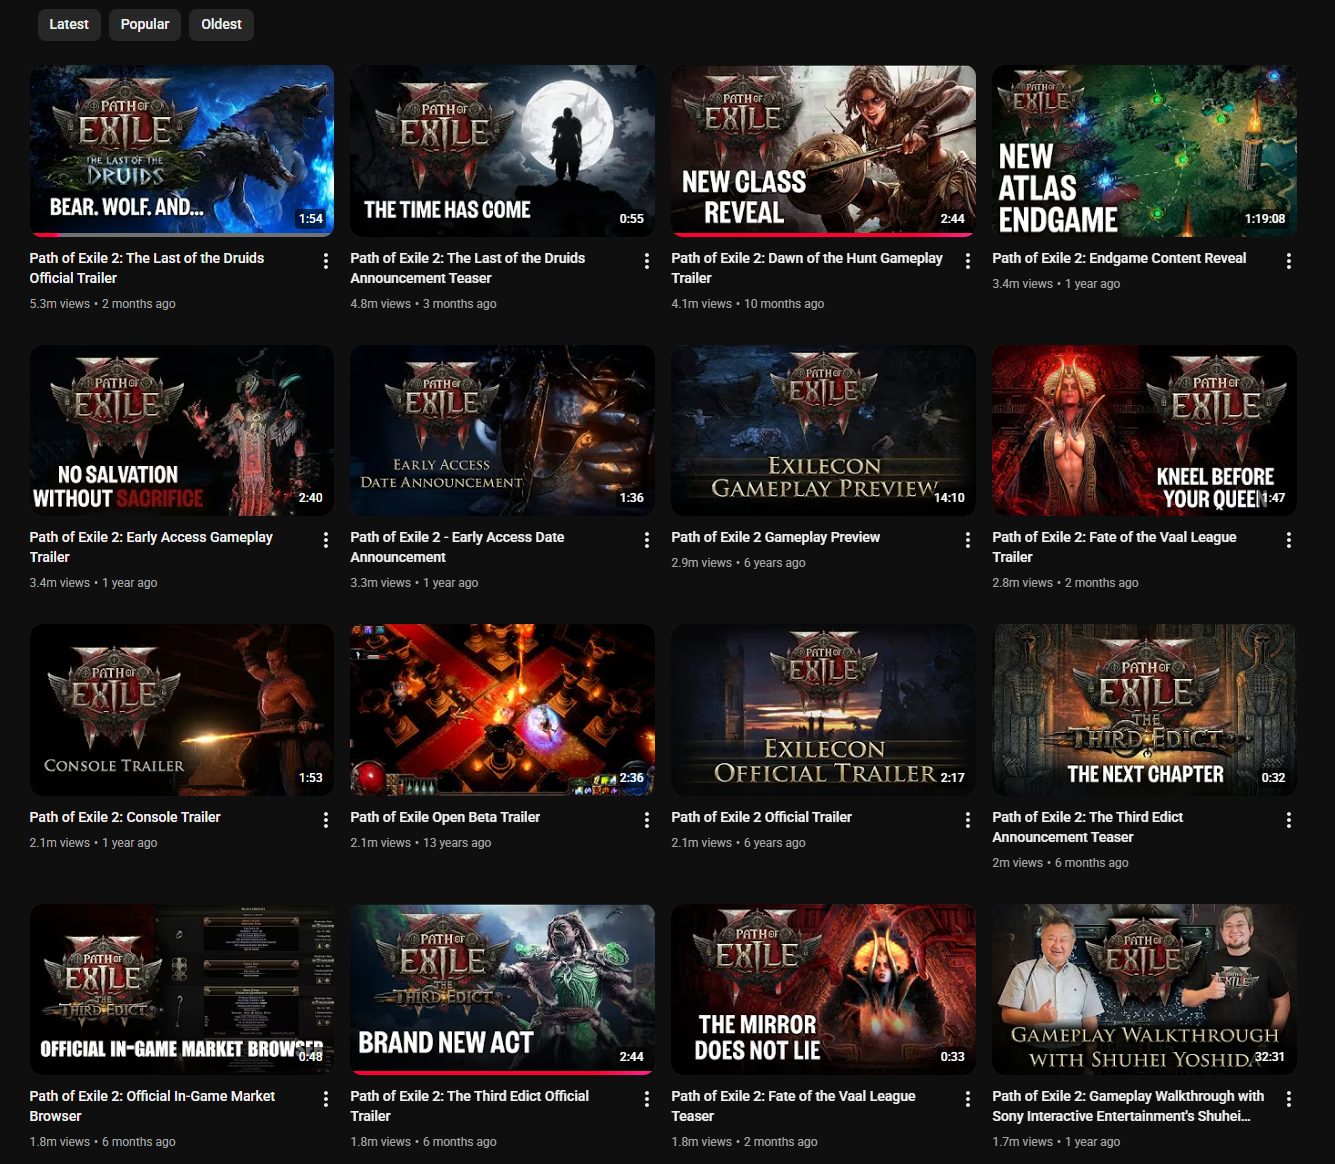Play the 'Console Trailer' blacksmith thumbnail
The height and width of the screenshot is (1164, 1335).
182,710
